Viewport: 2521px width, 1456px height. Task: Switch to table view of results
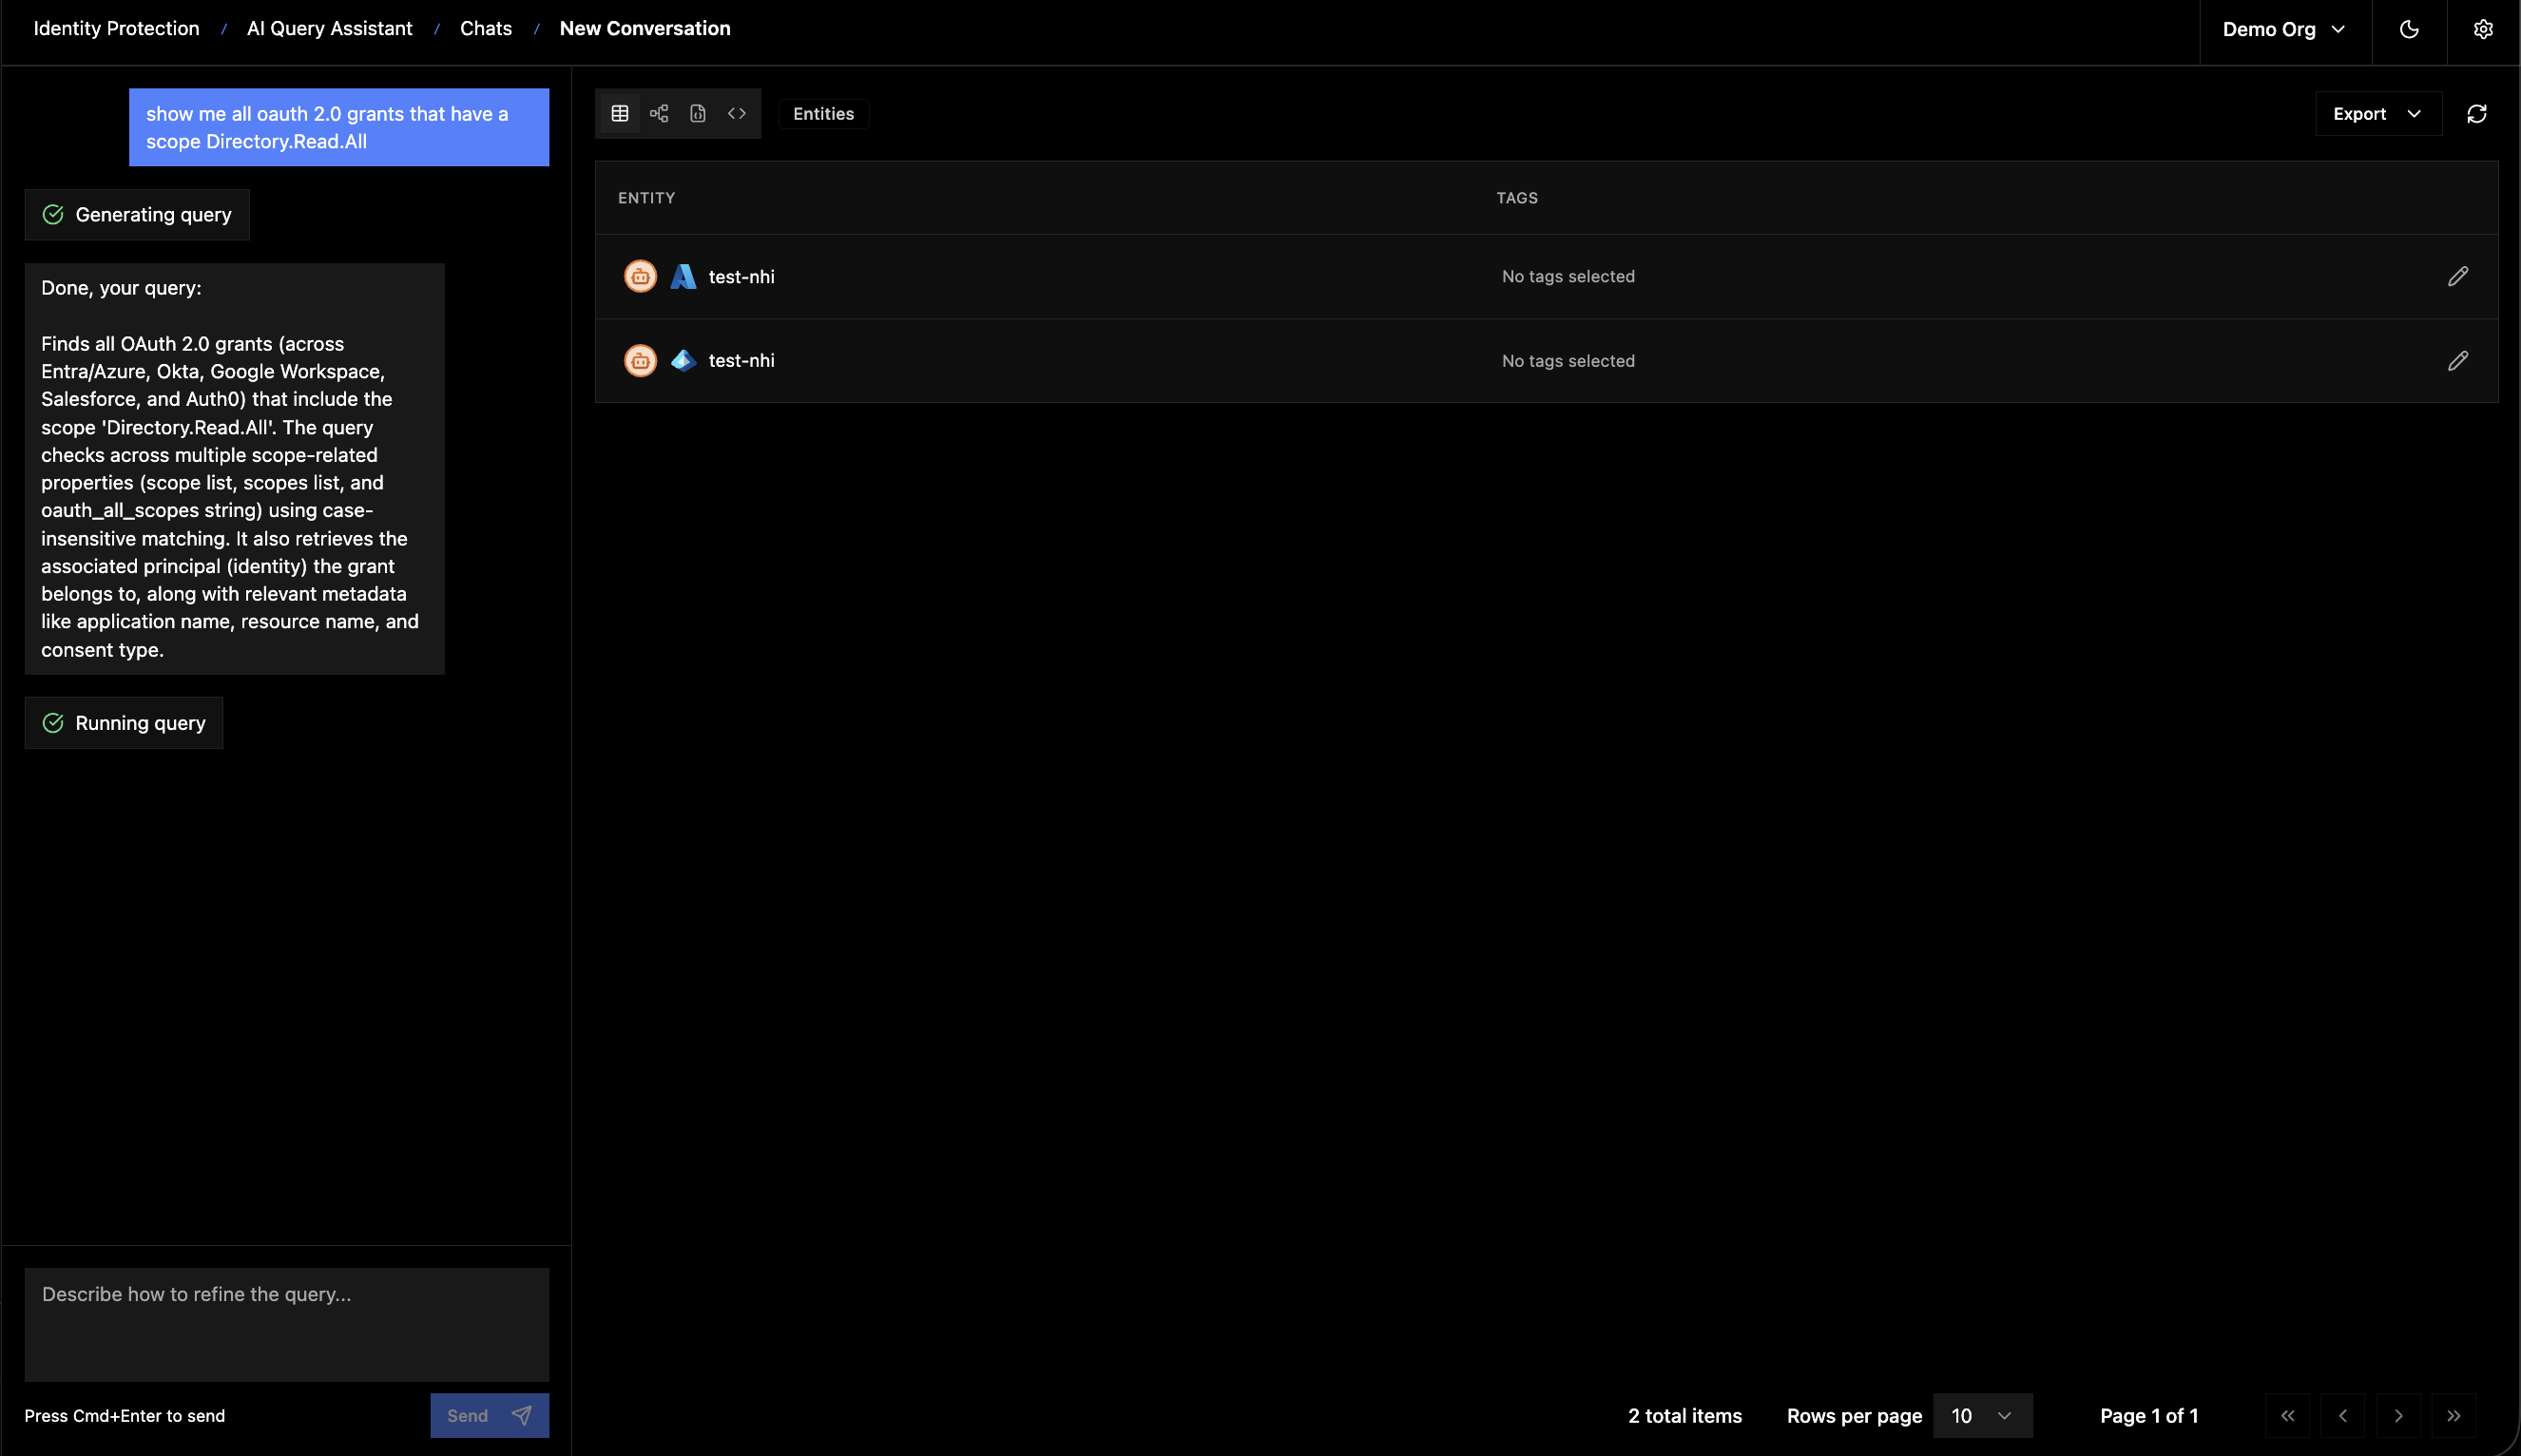[x=620, y=113]
